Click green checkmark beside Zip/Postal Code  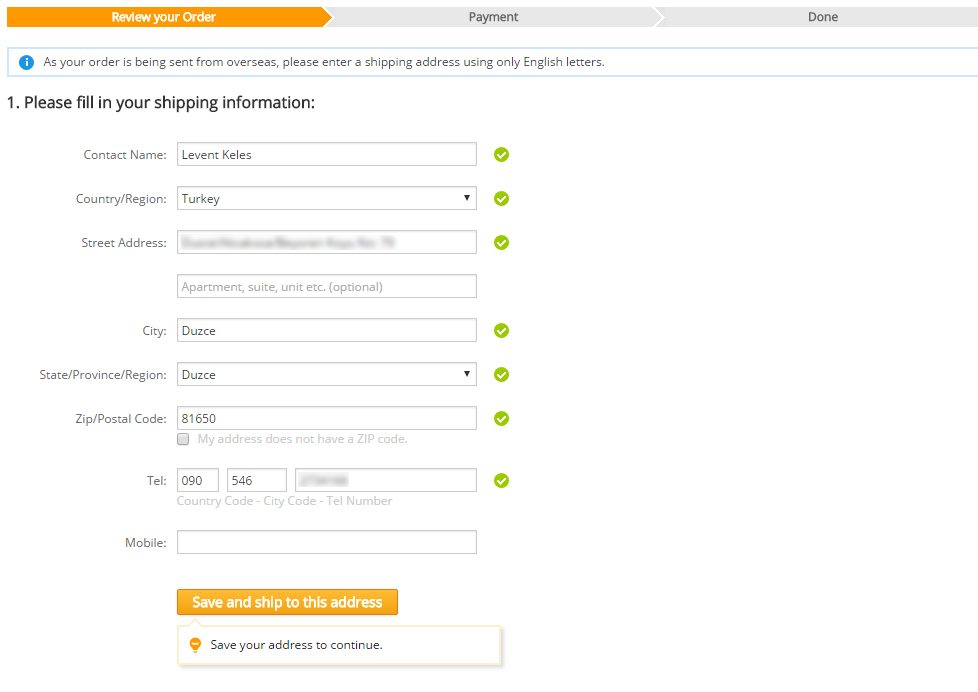click(502, 419)
